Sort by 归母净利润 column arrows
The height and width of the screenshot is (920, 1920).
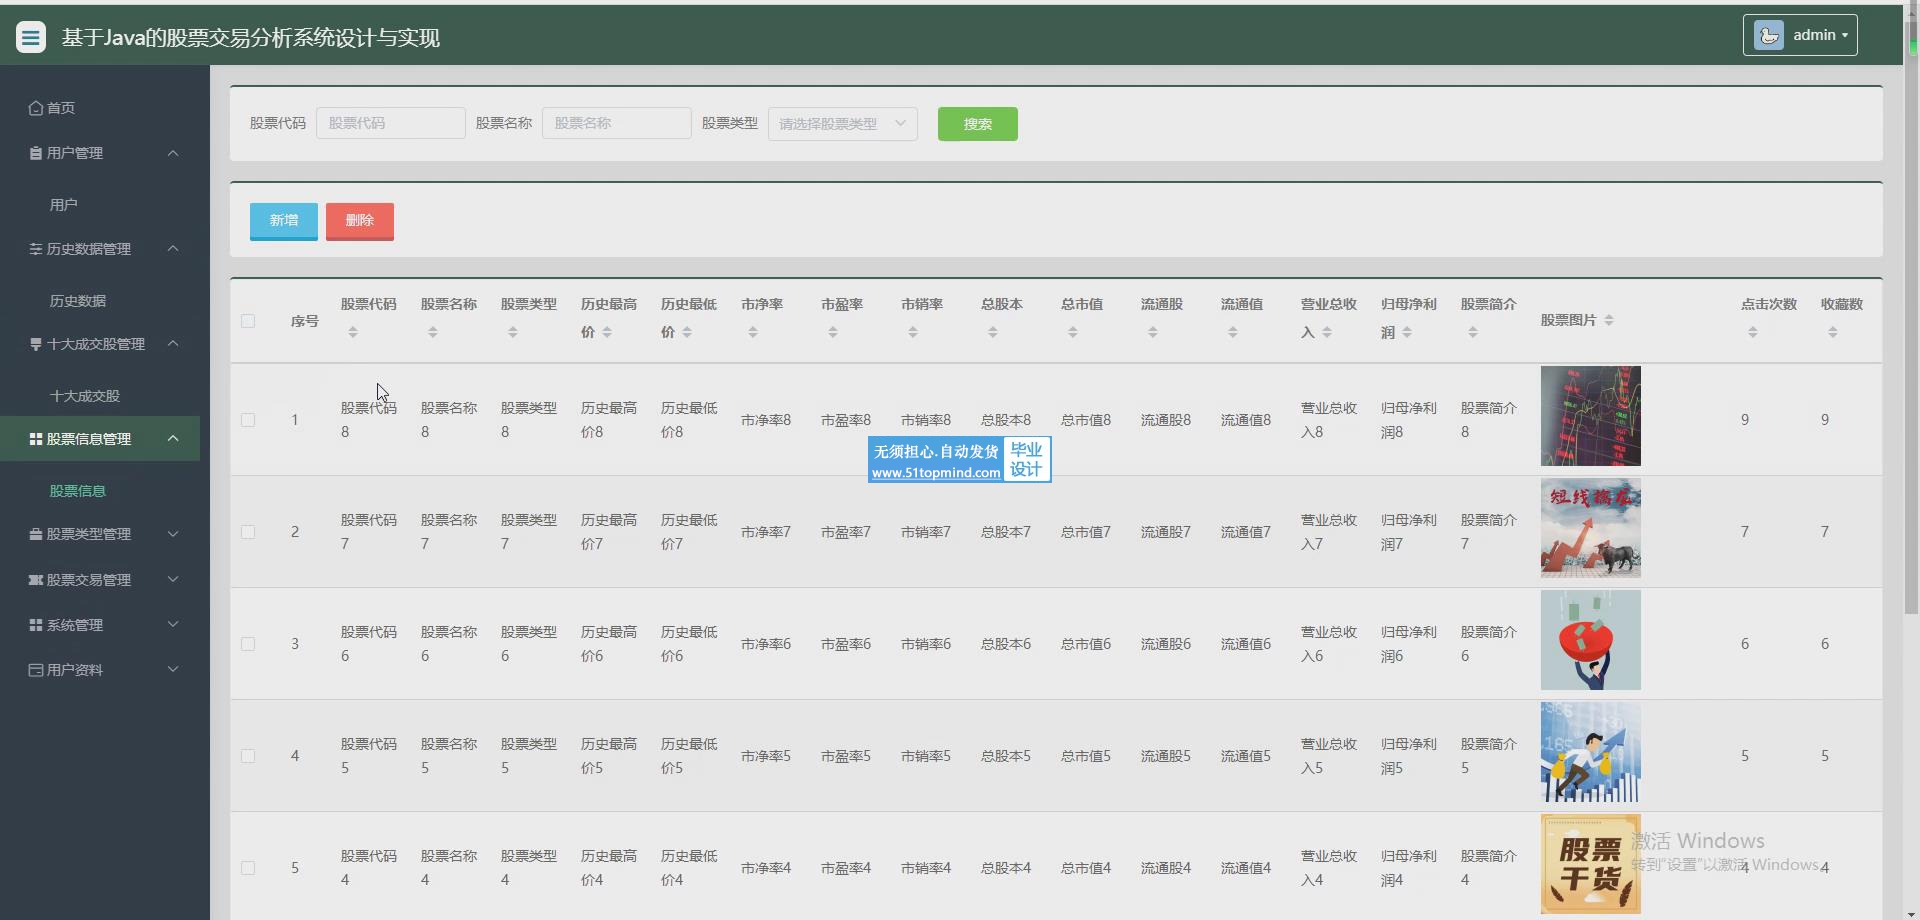(1407, 332)
